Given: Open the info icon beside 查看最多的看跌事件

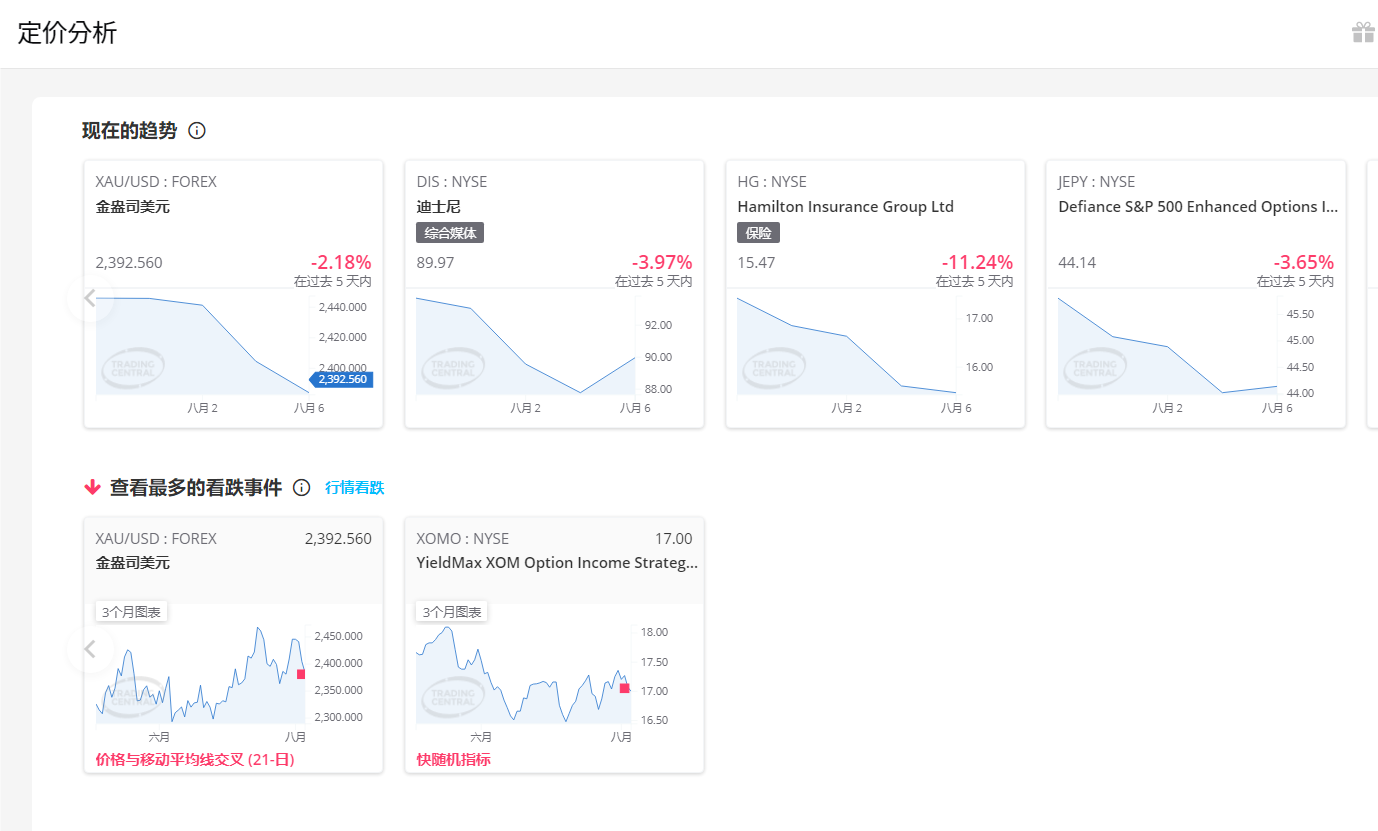Looking at the screenshot, I should click(x=301, y=487).
